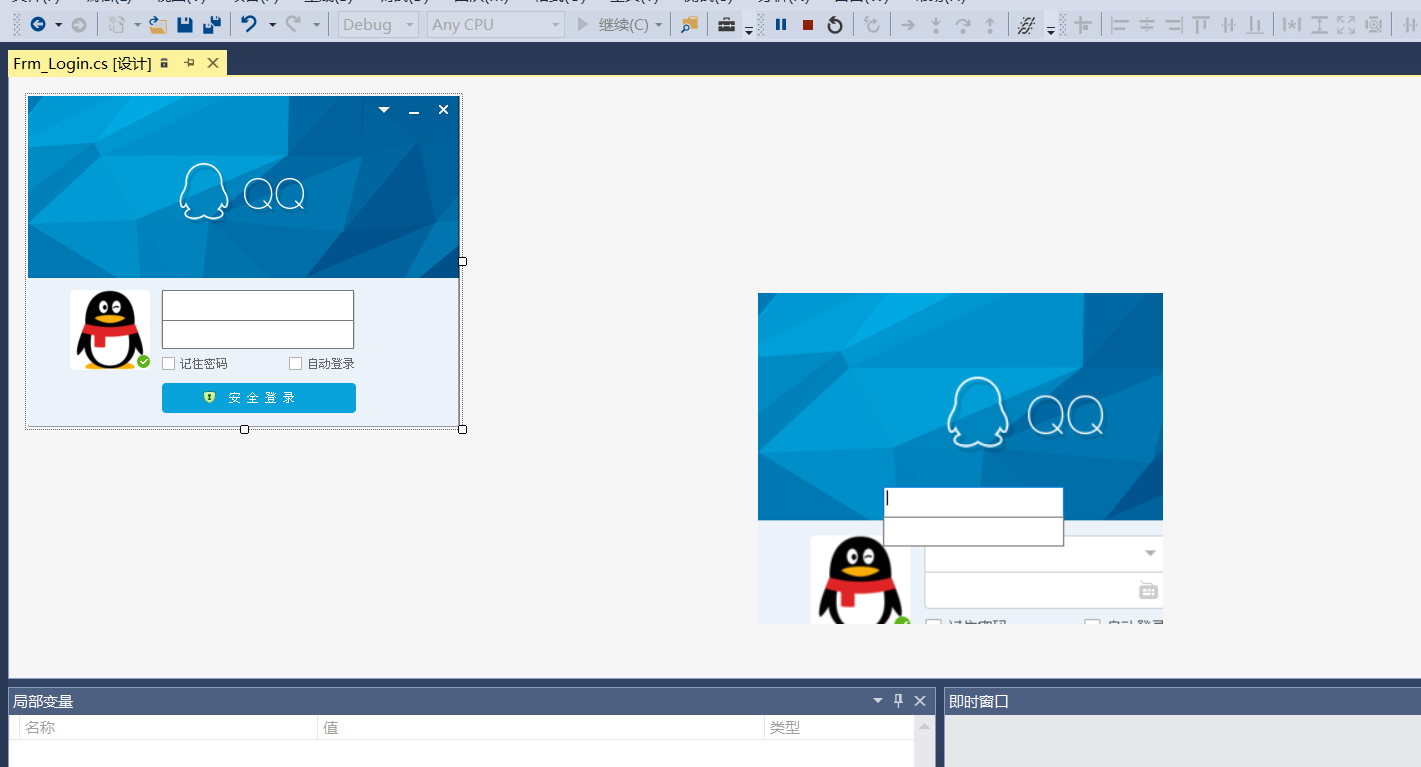
Task: Click the 类型 column header
Action: (x=839, y=728)
